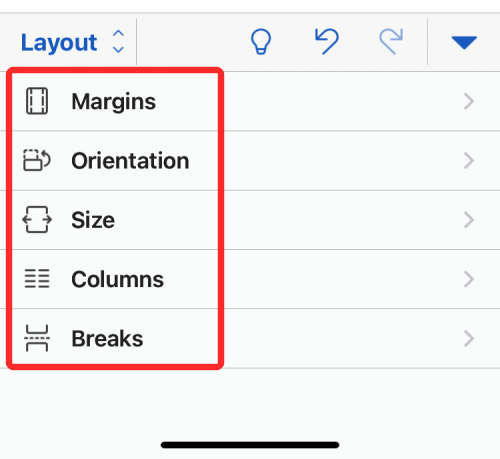Screen dimensions: 500x459
Task: Select the Layout tab label
Action: point(59,43)
